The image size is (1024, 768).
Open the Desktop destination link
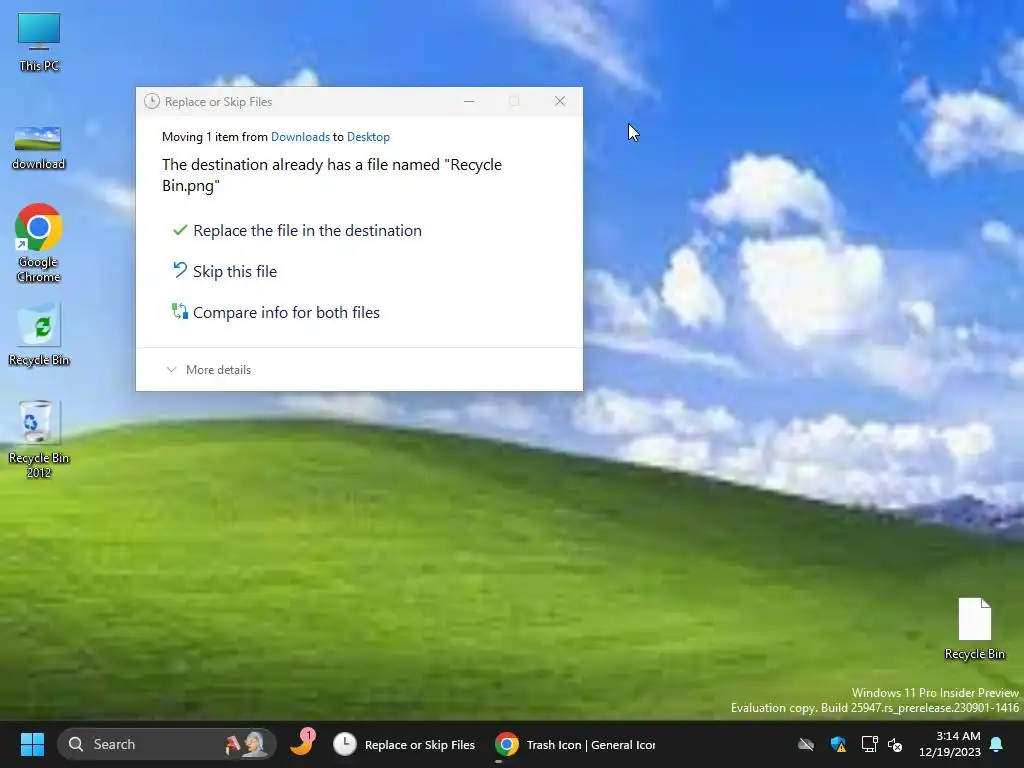click(x=368, y=136)
